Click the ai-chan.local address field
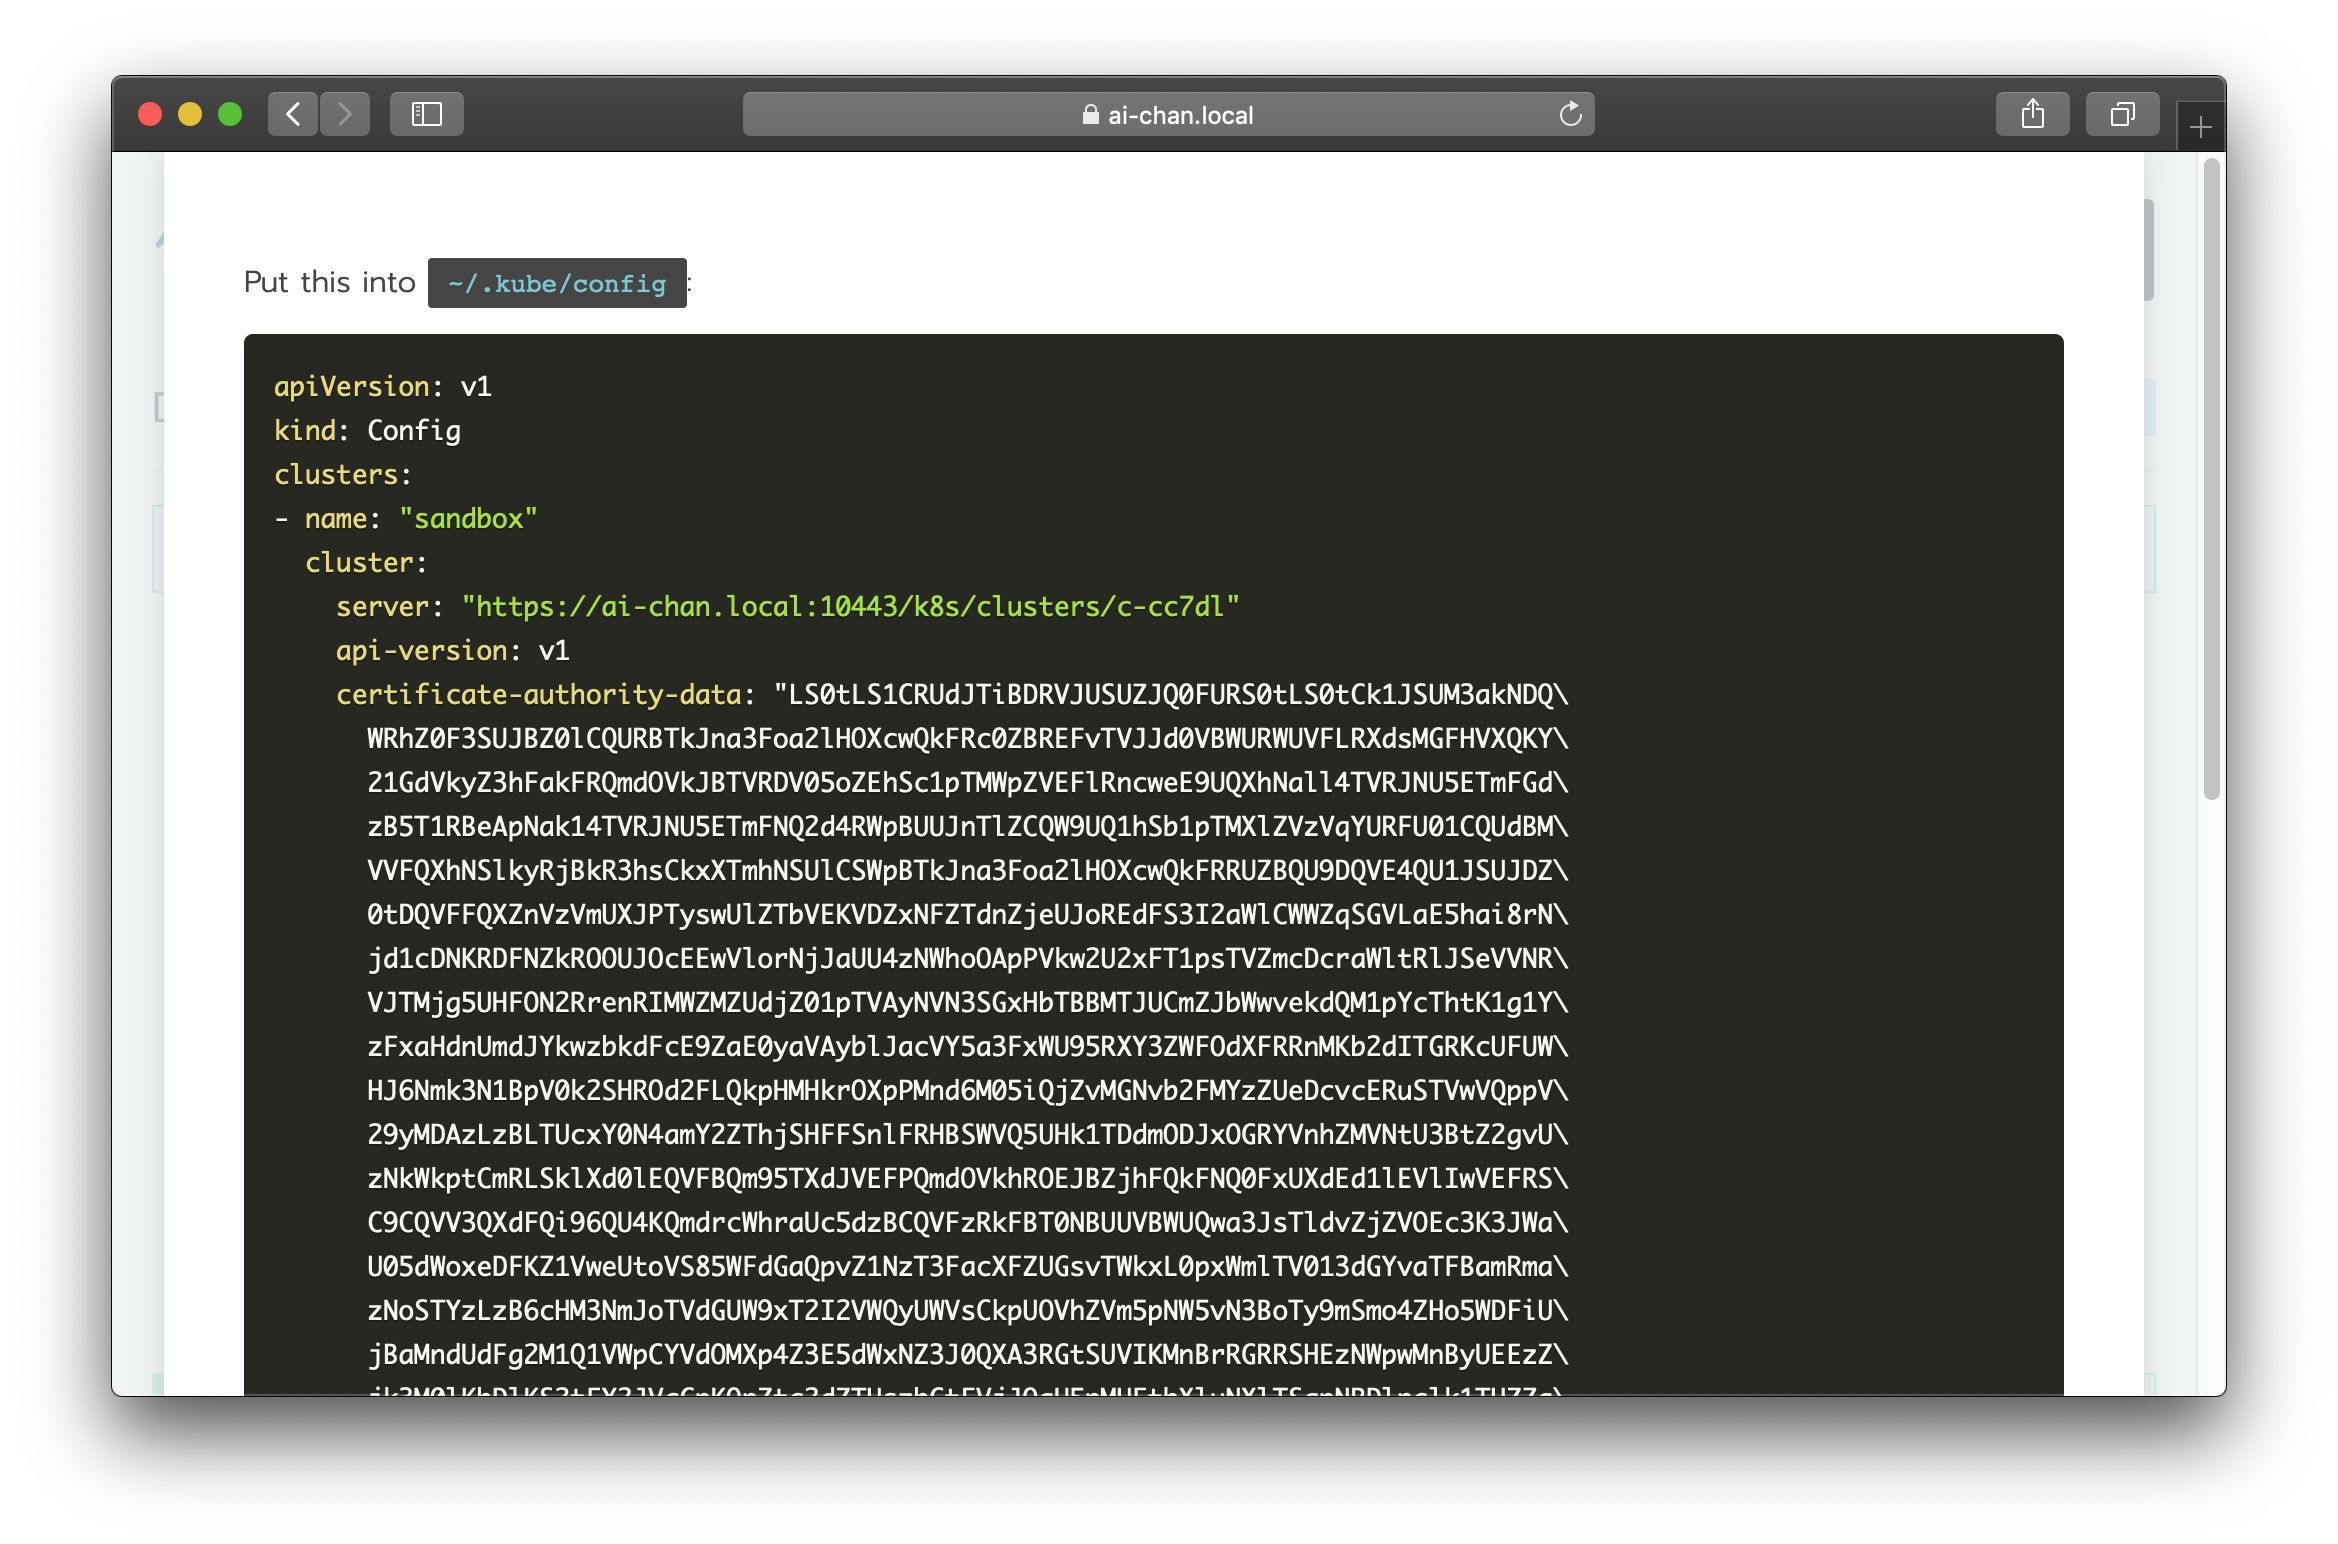 coord(1180,115)
